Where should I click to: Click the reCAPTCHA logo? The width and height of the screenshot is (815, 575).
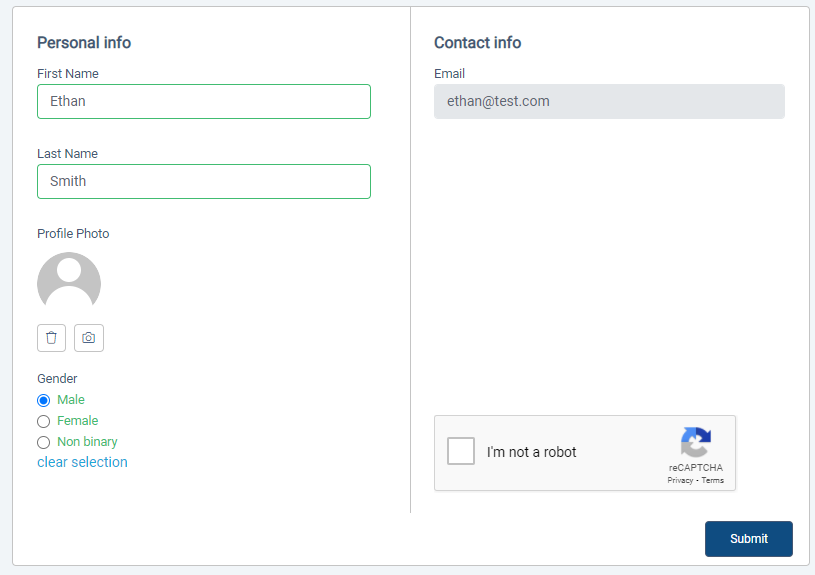[x=696, y=442]
